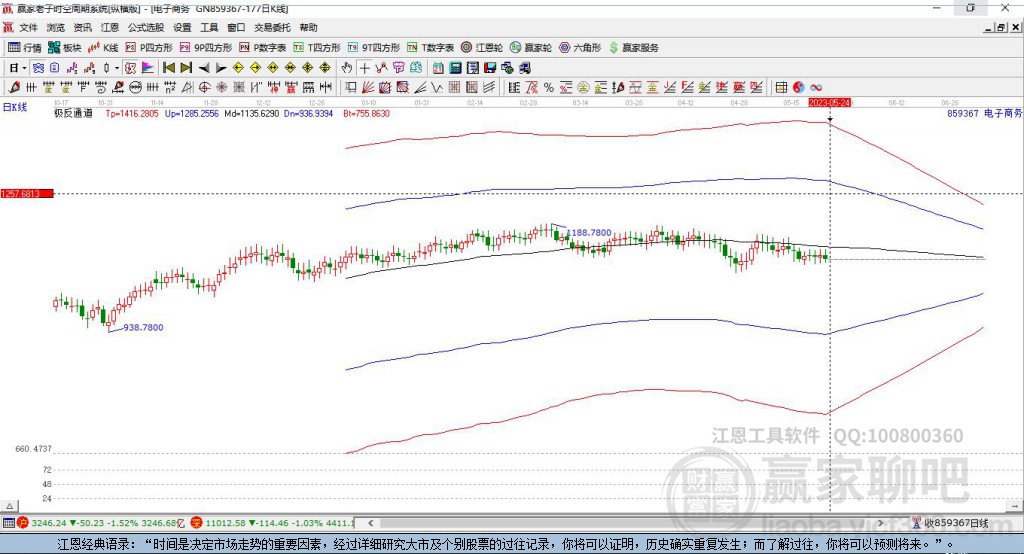Viewport: 1024px width, 554px height.
Task: Toggle the crosshair cursor tool
Action: pos(364,68)
